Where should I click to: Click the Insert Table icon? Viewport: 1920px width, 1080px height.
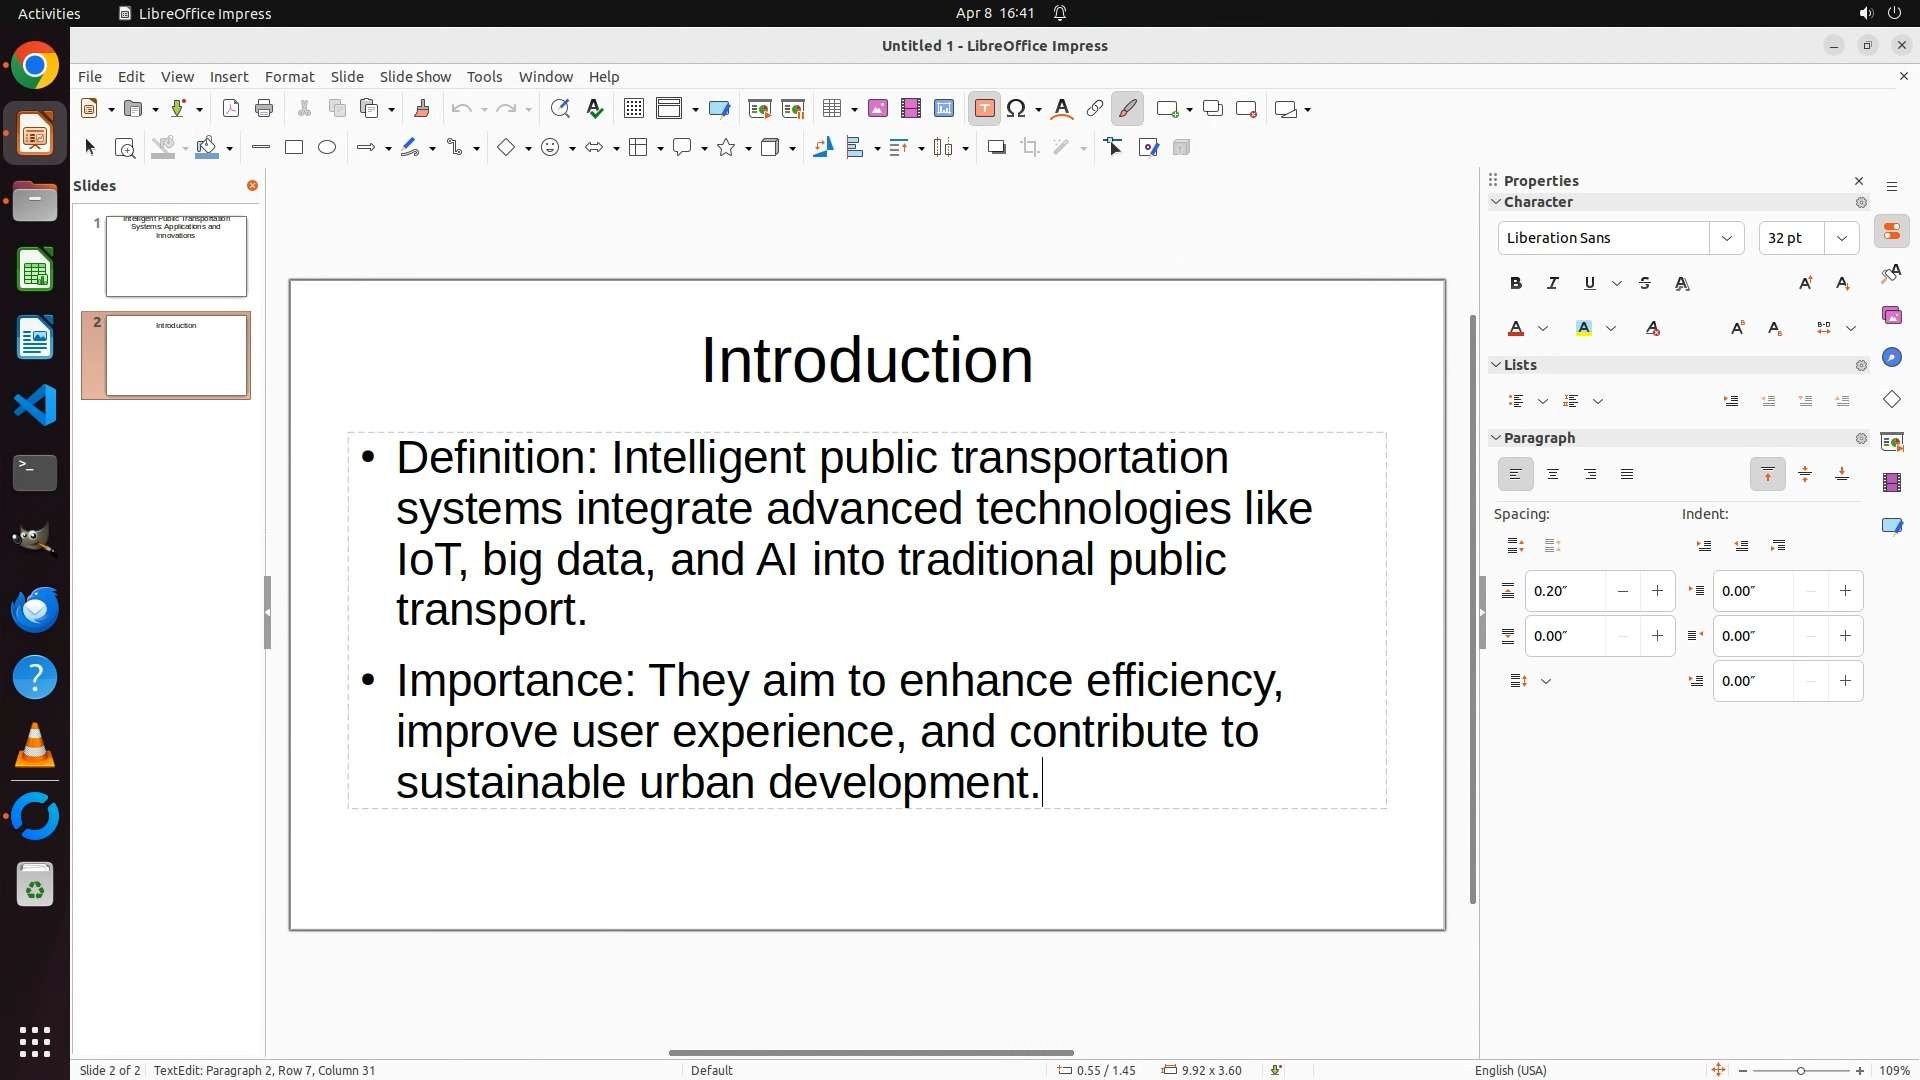(x=831, y=109)
